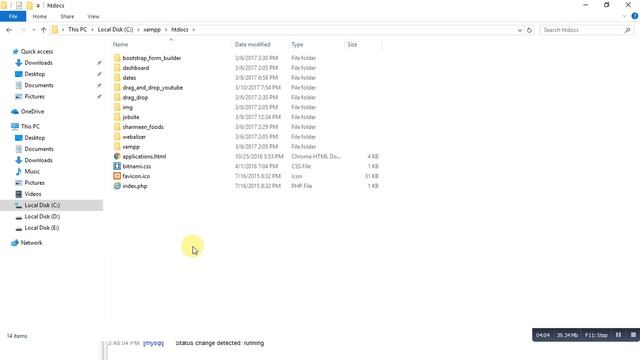Viewport: 640px width, 360px height.
Task: Click the properties icon in title bar
Action: pyautogui.click(x=19, y=5)
